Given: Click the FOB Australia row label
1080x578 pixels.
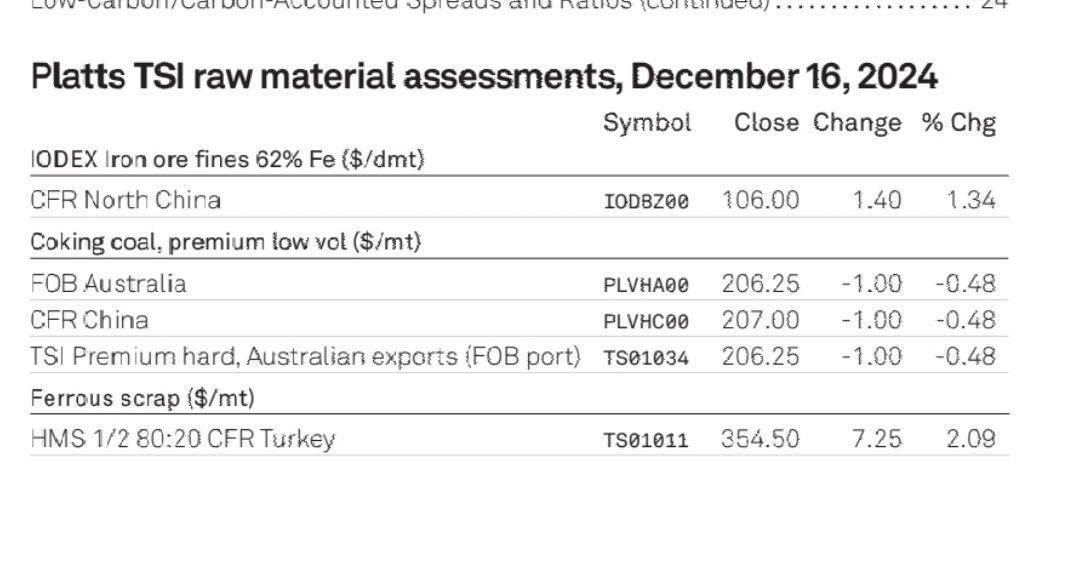Looking at the screenshot, I should coord(108,284).
